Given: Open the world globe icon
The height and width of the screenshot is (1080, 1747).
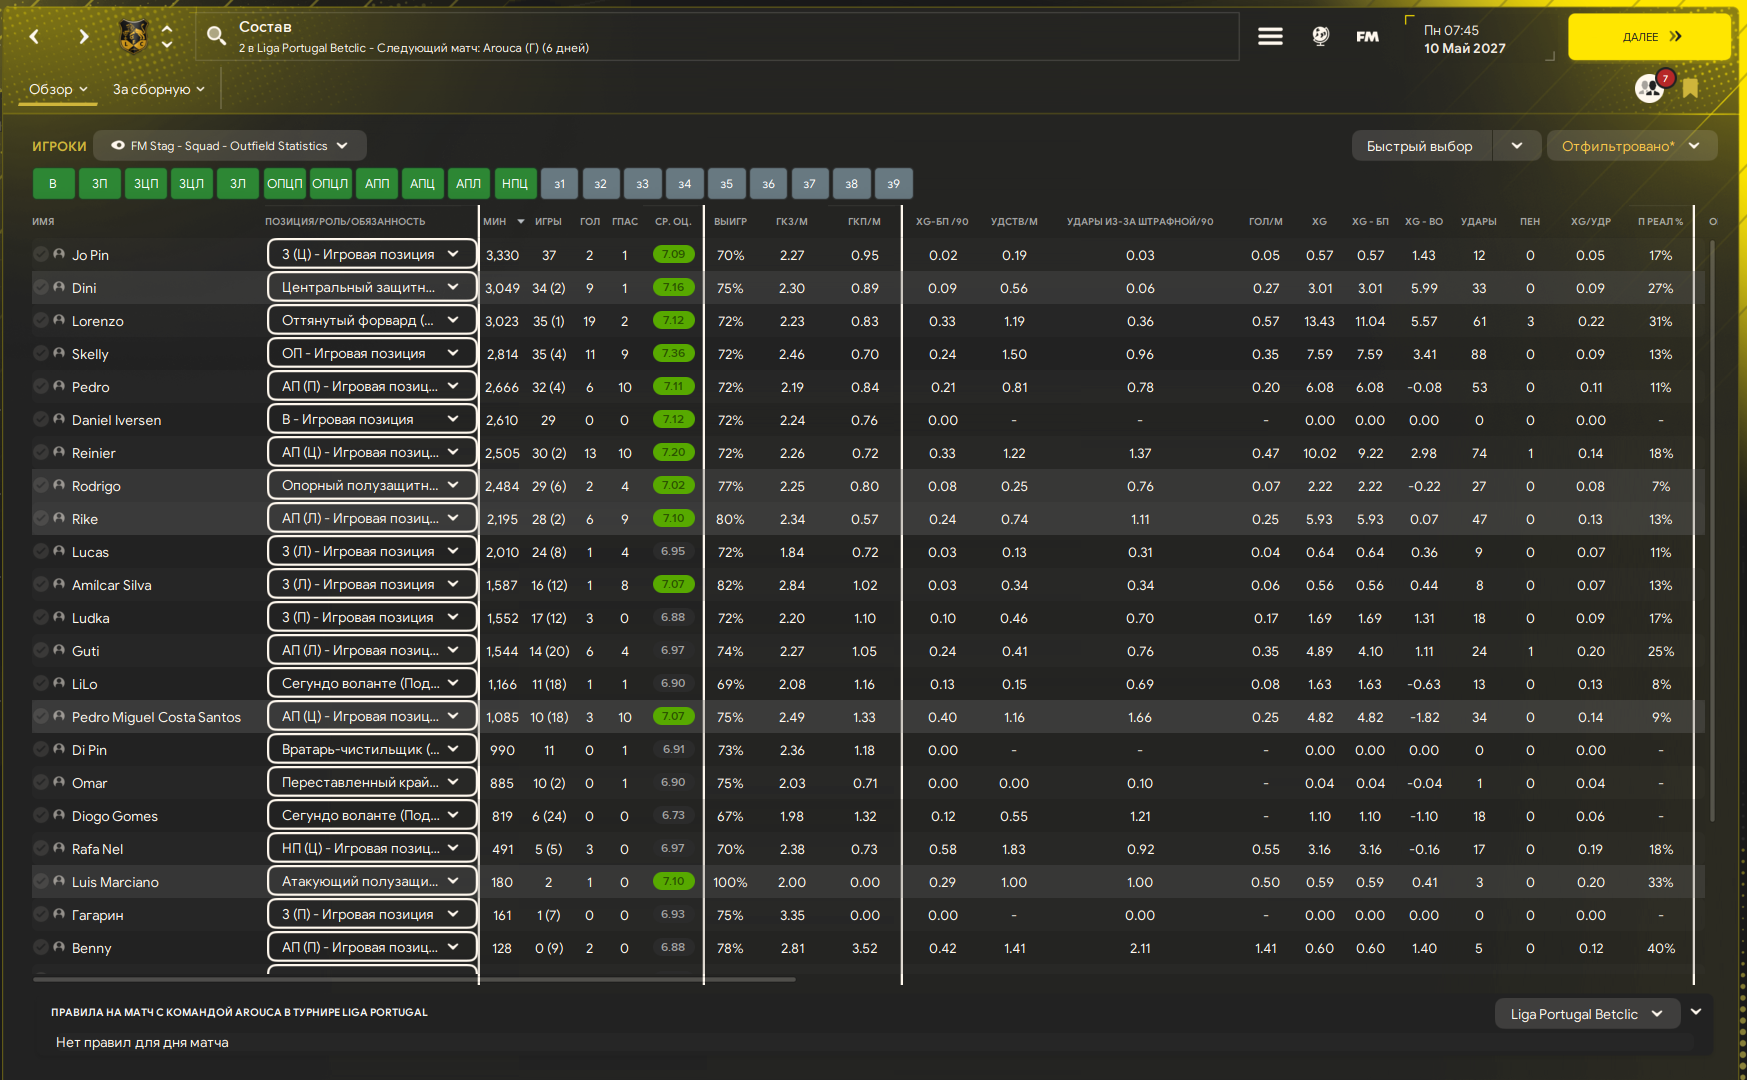Looking at the screenshot, I should 1320,37.
